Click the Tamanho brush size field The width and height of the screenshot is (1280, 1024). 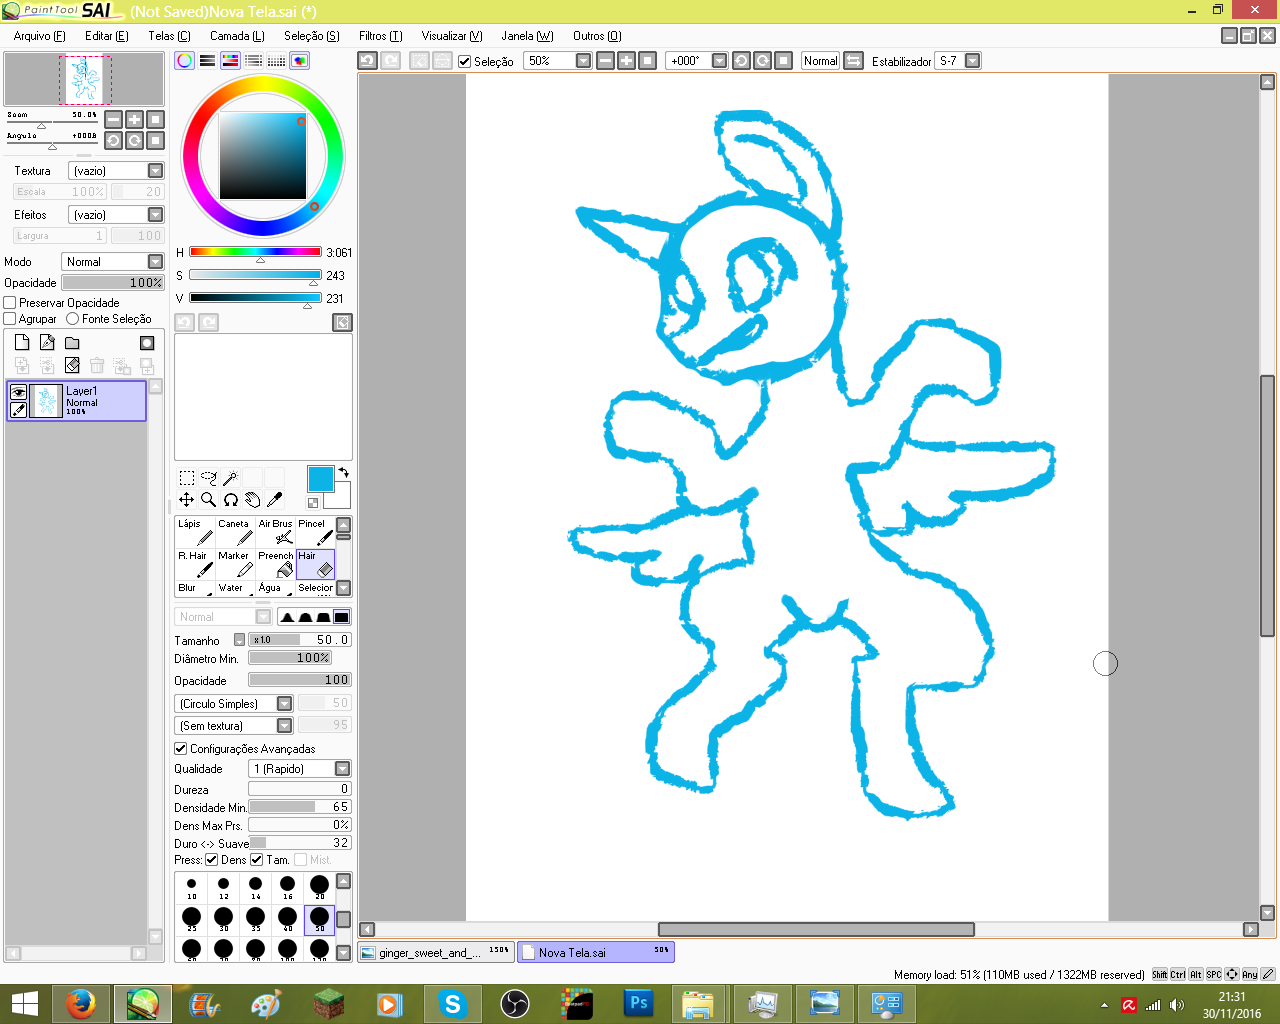pos(299,640)
